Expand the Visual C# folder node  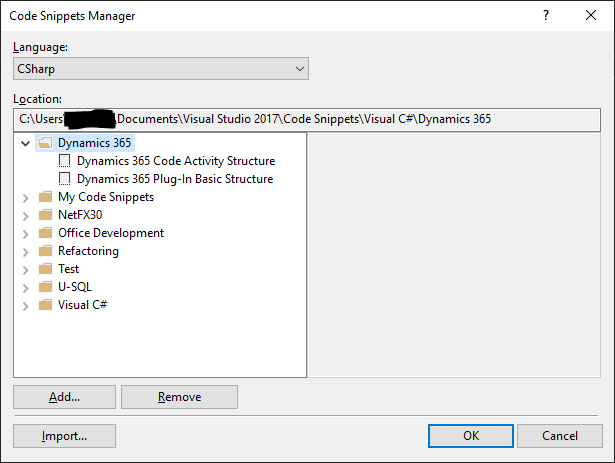pos(26,305)
